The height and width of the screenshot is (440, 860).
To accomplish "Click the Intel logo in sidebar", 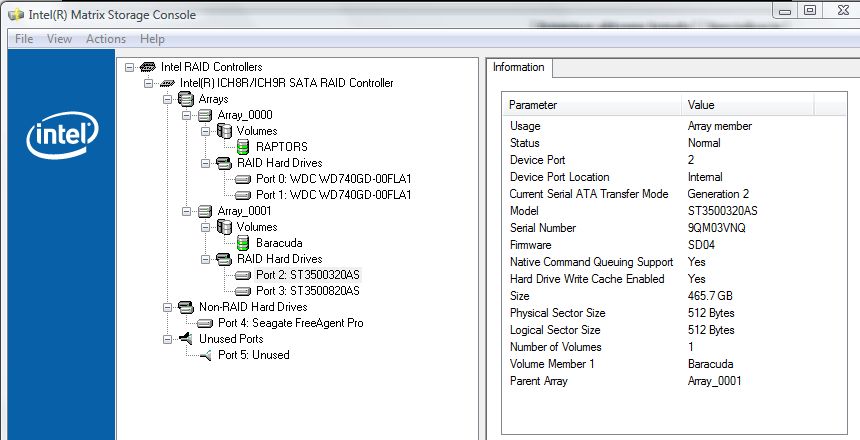I will (62, 135).
